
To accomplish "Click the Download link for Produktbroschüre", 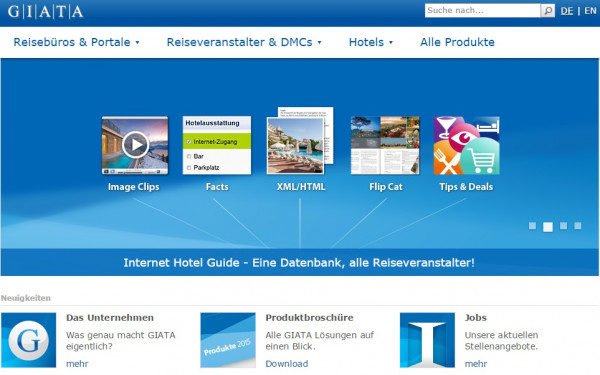I will pyautogui.click(x=287, y=364).
